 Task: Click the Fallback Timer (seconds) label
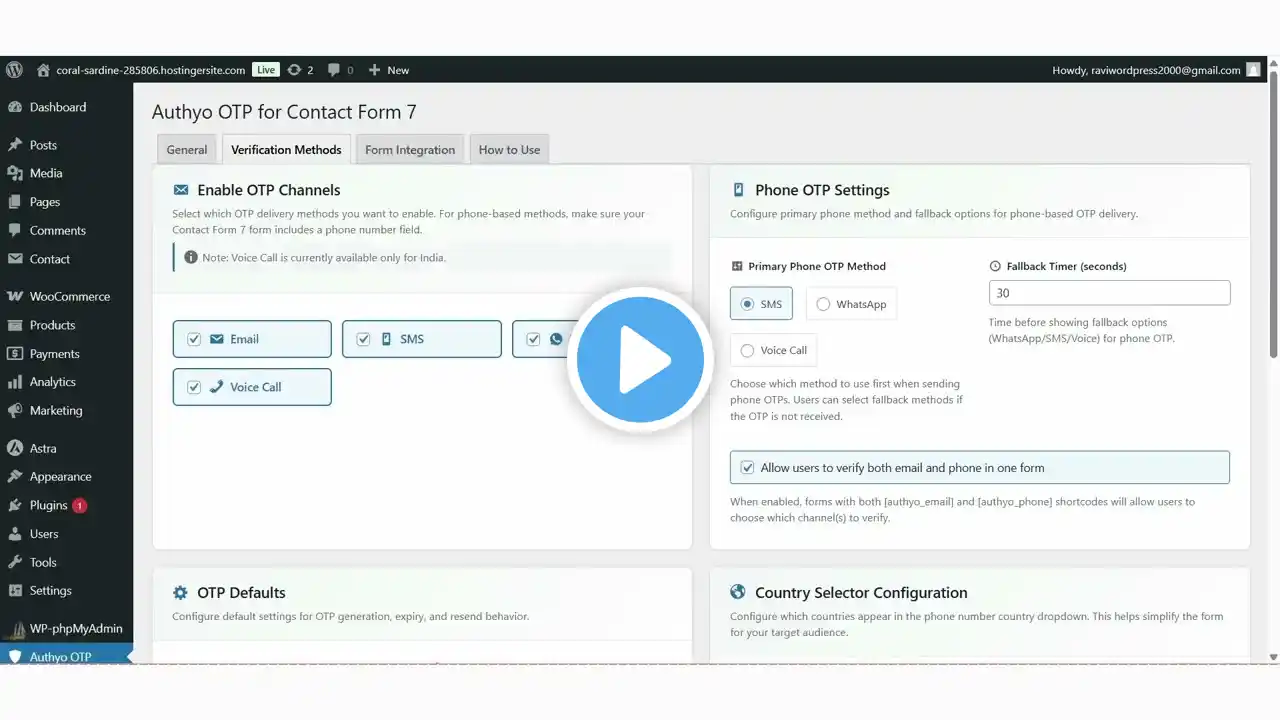(1066, 266)
